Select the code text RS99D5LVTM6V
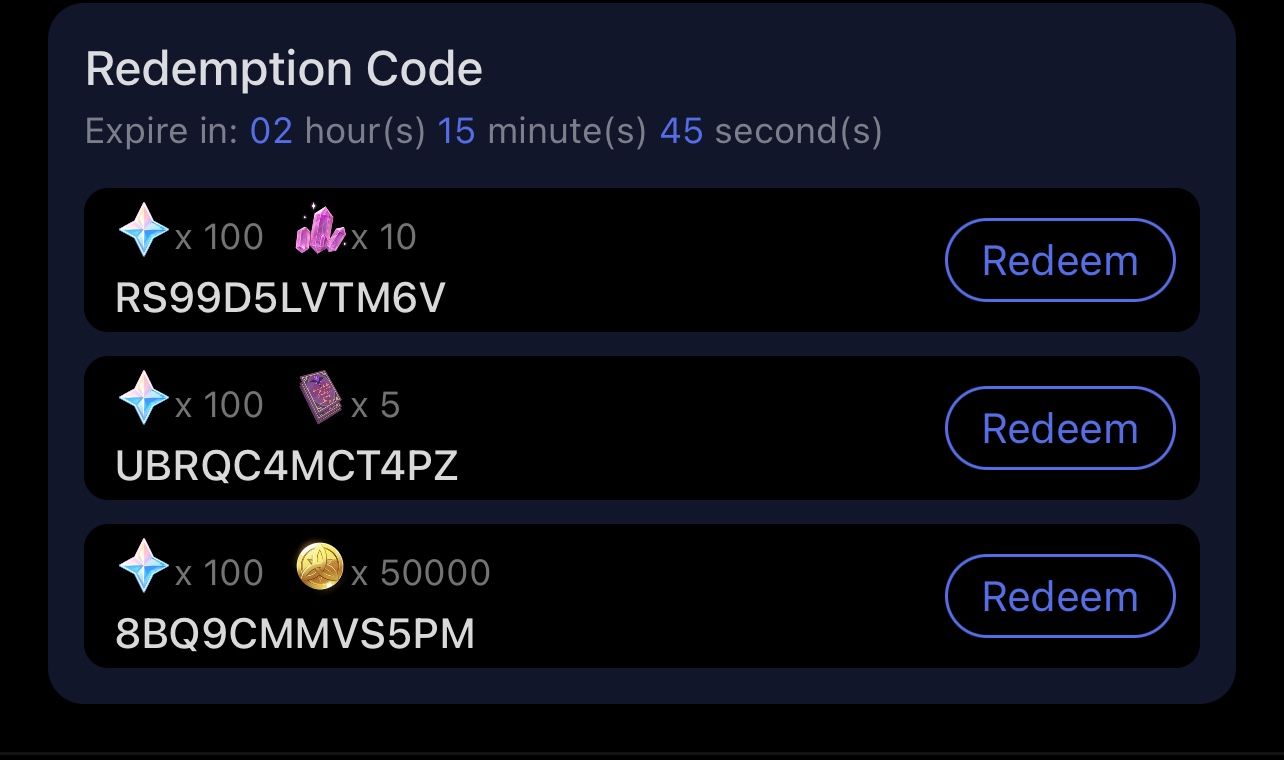This screenshot has width=1284, height=760. [x=280, y=298]
